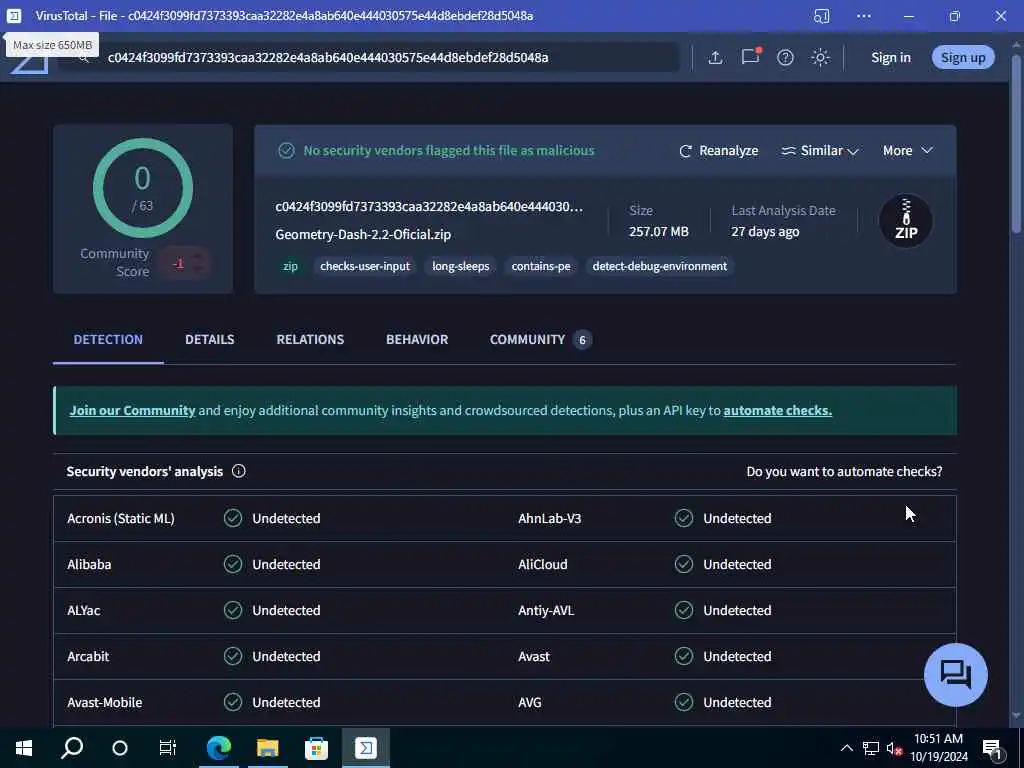This screenshot has height=768, width=1024.
Task: Expand the Similar dropdown
Action: point(820,151)
